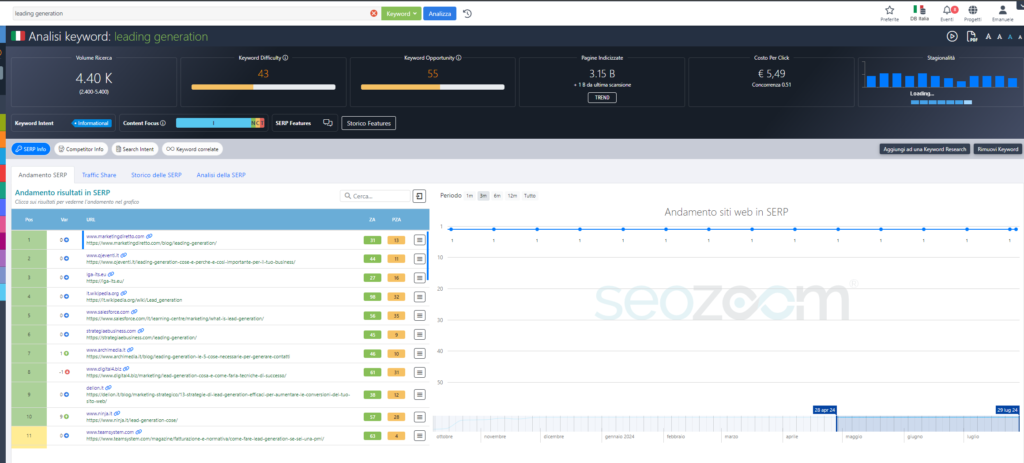Select the 12m period option

513,195
